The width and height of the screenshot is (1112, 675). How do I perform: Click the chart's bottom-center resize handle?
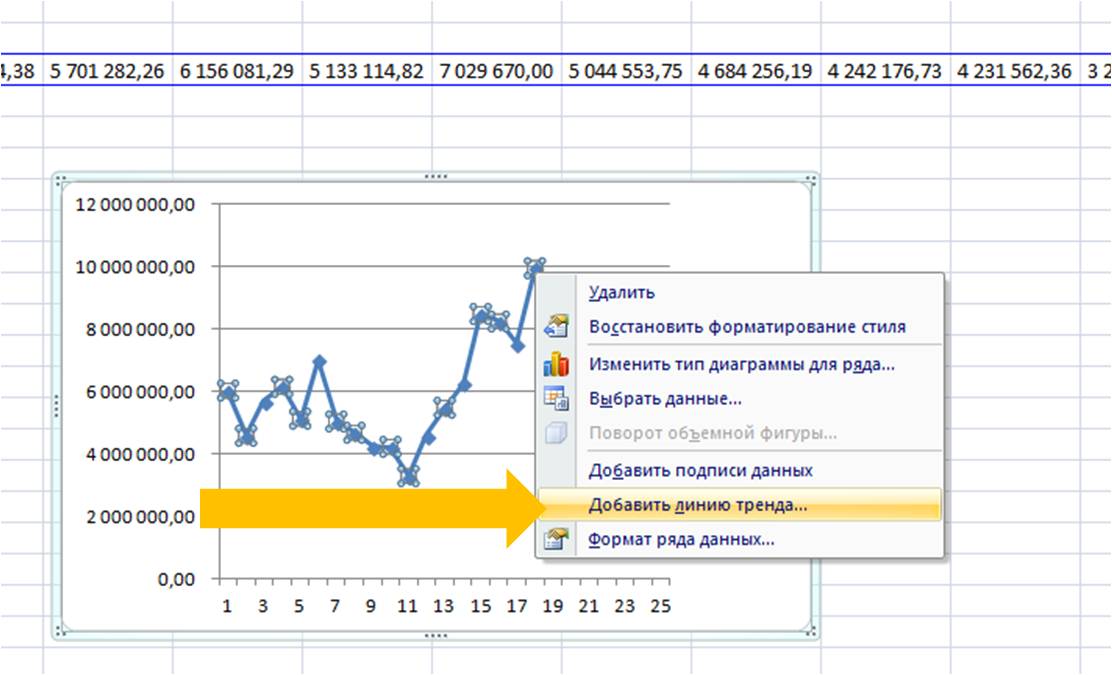coord(435,635)
